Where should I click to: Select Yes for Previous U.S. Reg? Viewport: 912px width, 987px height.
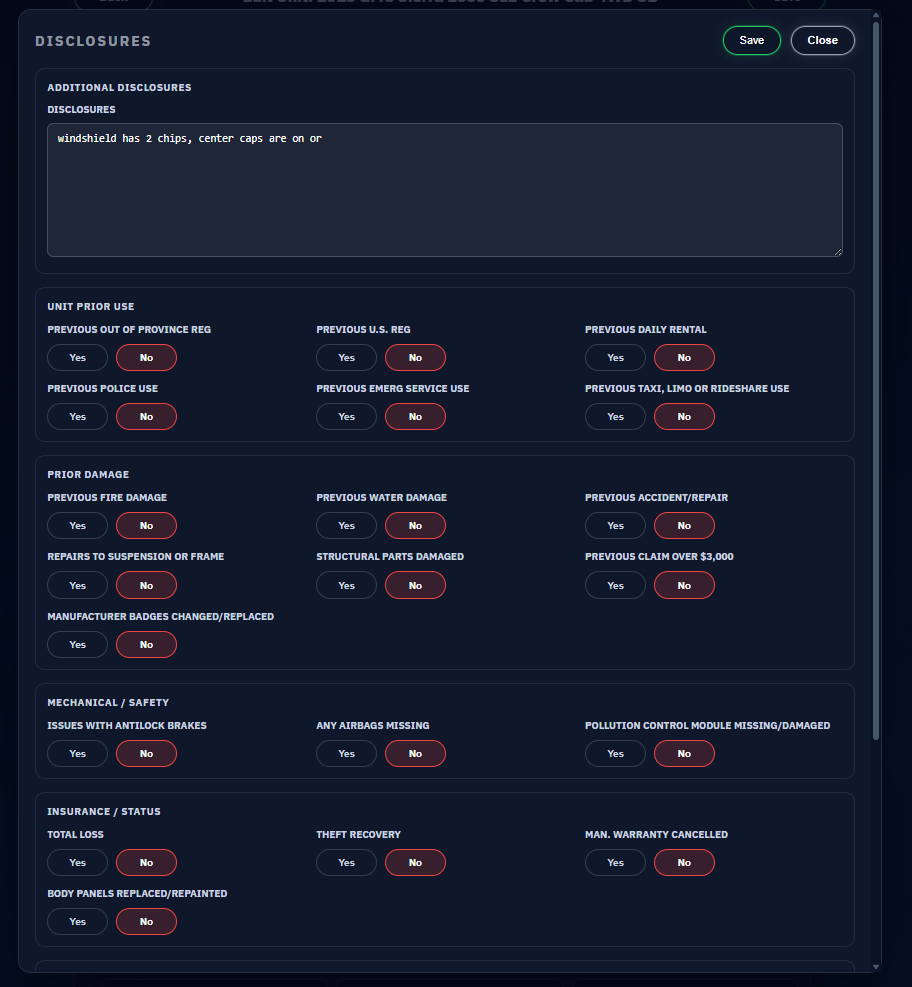(346, 357)
